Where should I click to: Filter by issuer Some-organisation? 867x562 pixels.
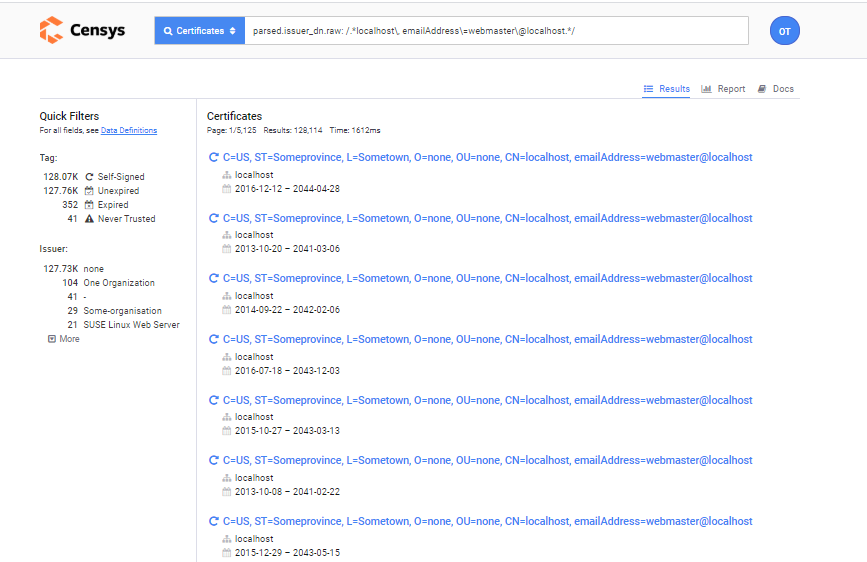[x=123, y=311]
